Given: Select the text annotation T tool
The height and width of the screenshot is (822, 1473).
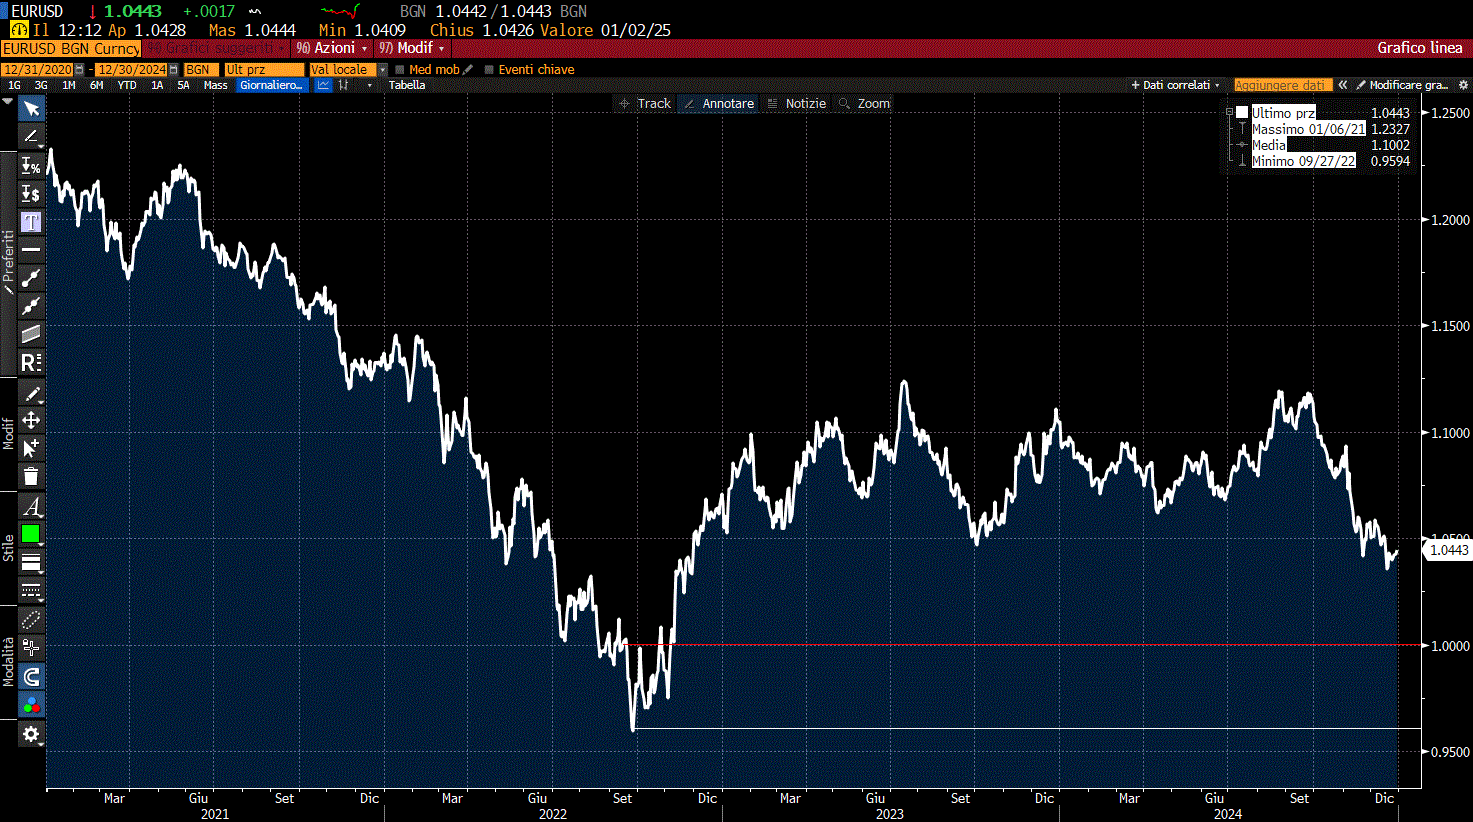Looking at the screenshot, I should [x=31, y=222].
